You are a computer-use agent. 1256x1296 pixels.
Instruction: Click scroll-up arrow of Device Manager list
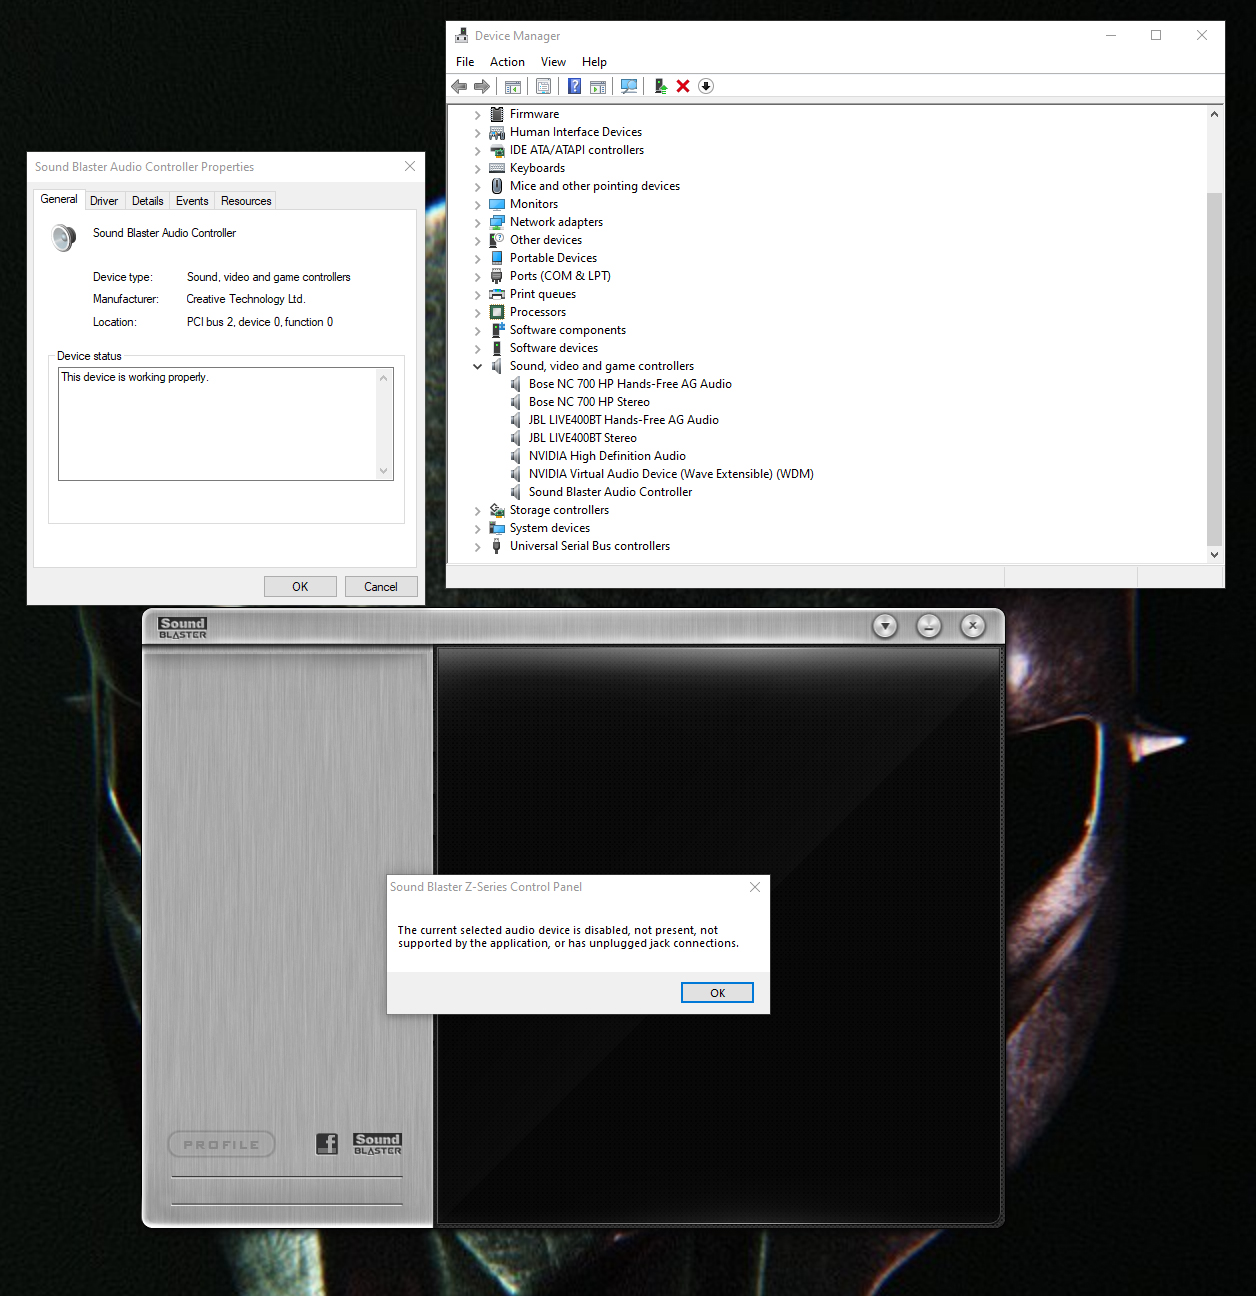(1214, 114)
